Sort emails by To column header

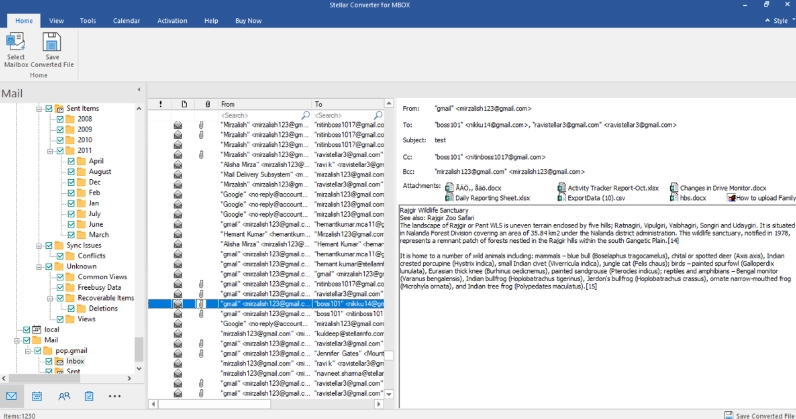(348, 104)
